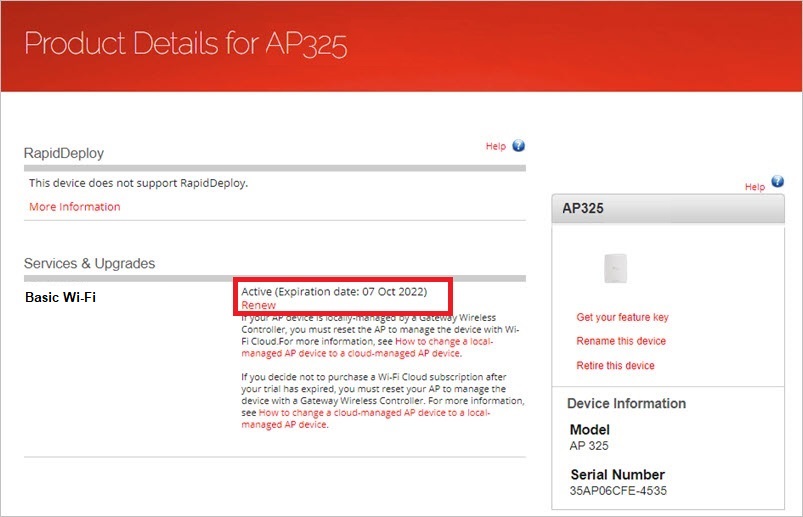Click the 'Active (Expiration date: 07 Oct 2022)' status

[334, 292]
